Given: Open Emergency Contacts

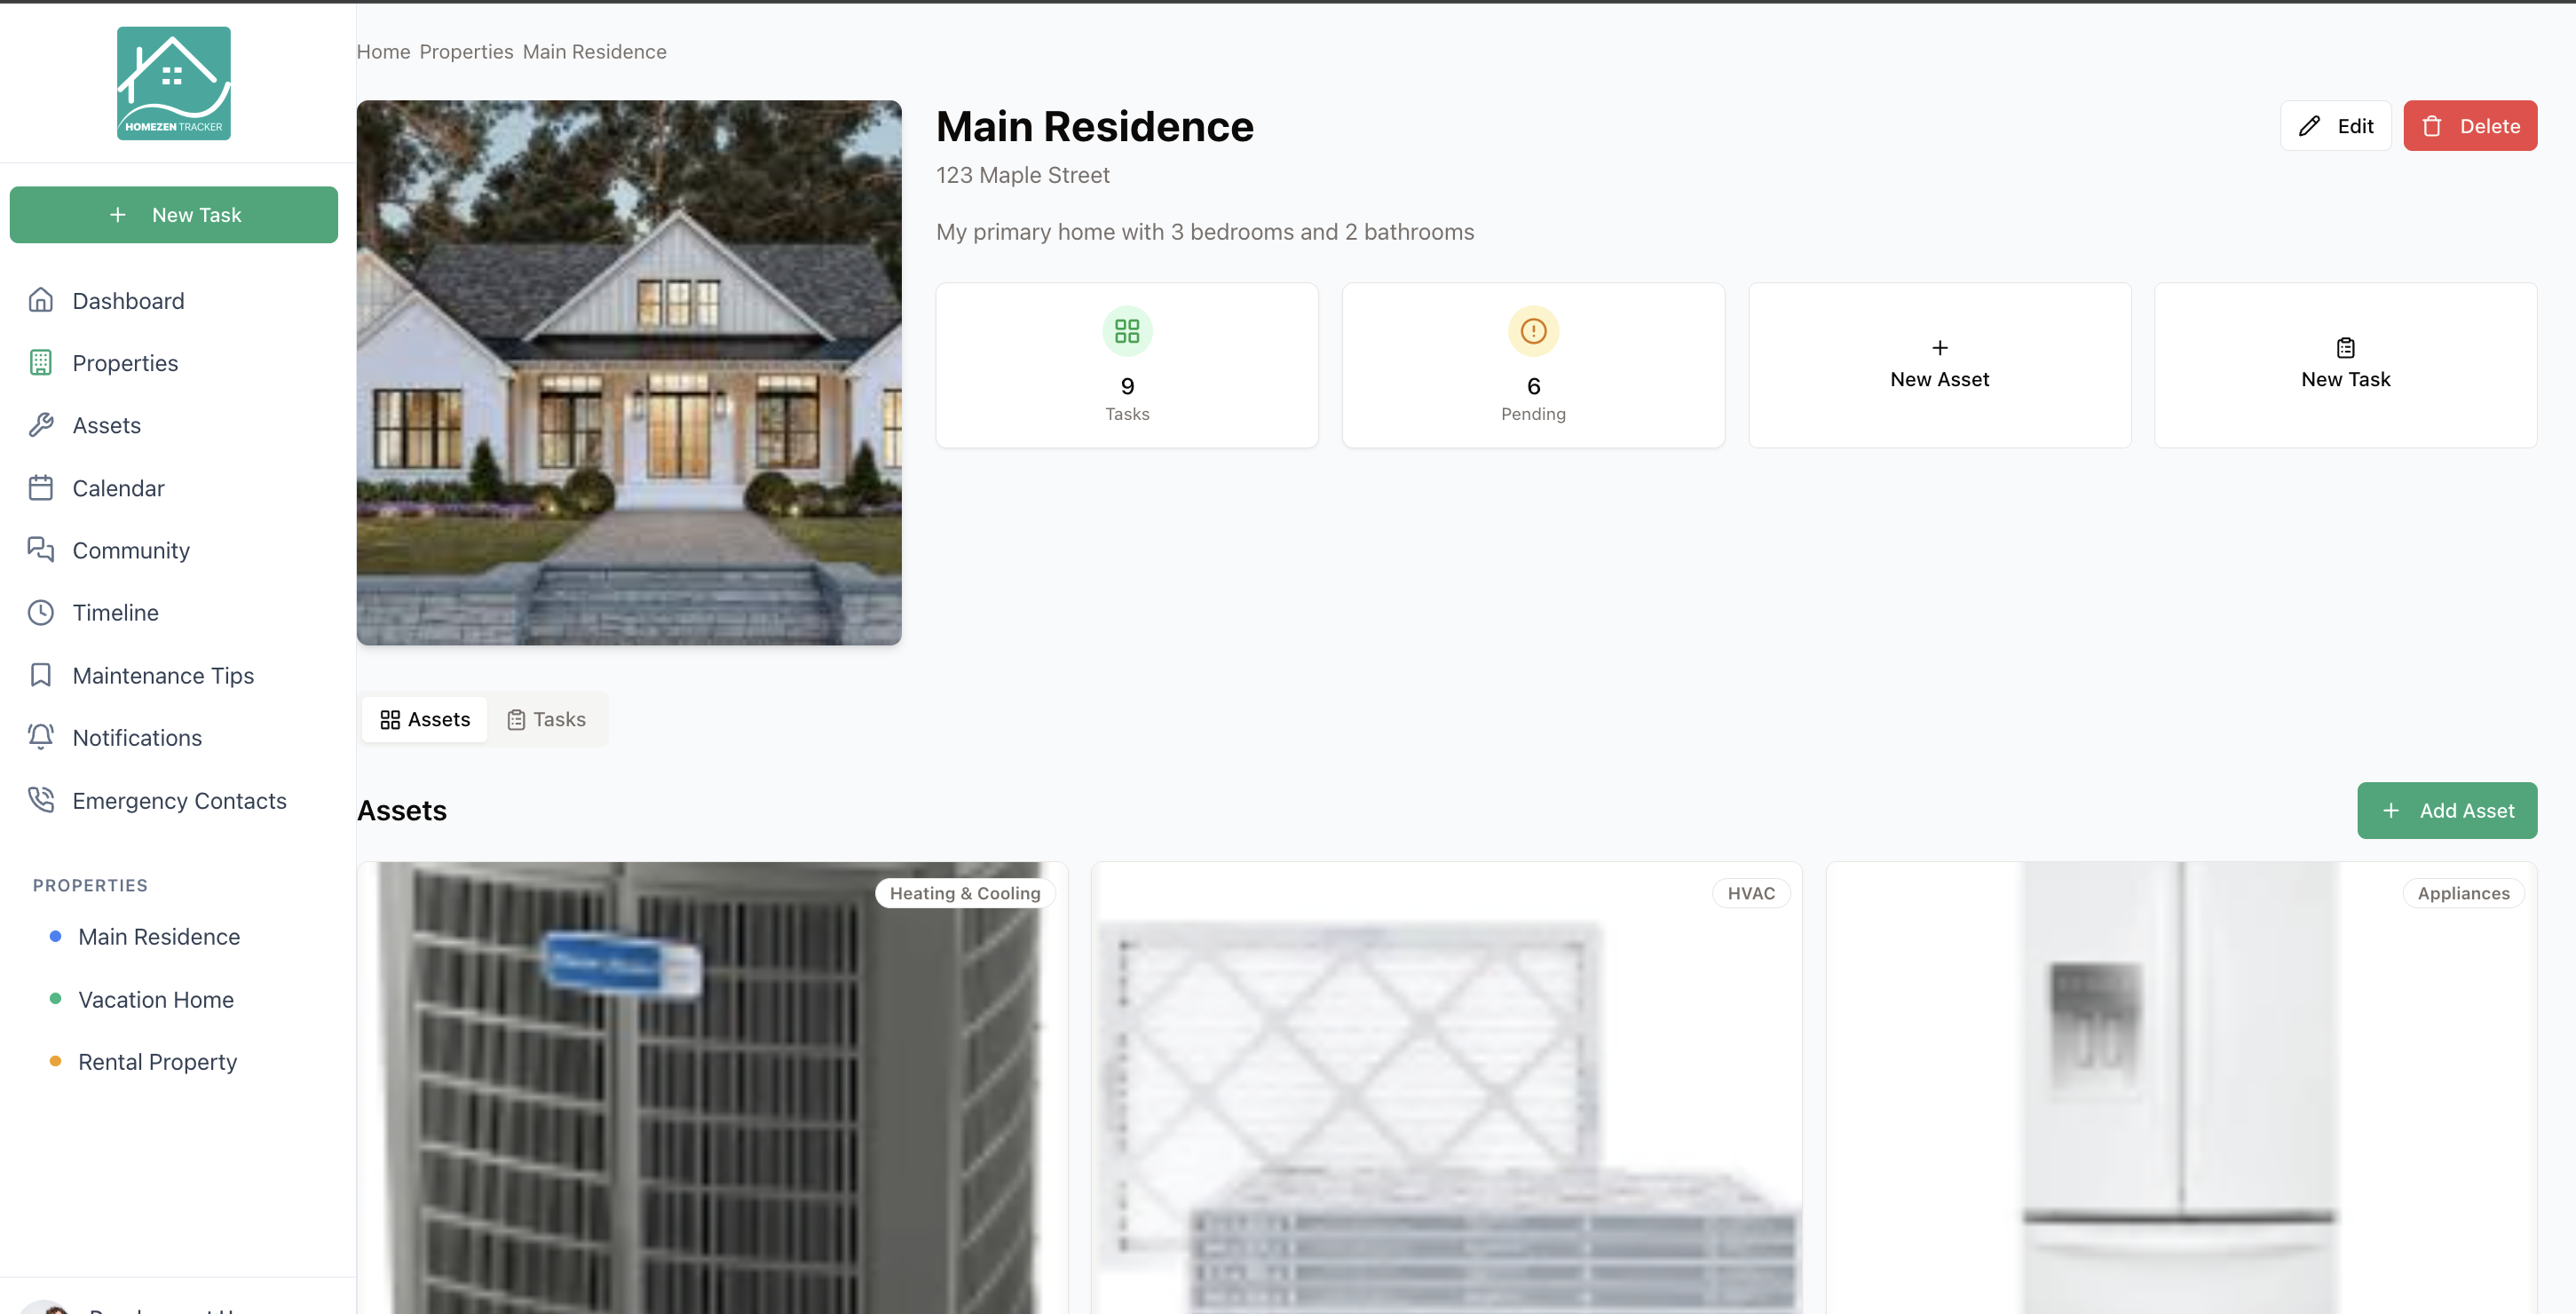Looking at the screenshot, I should (179, 800).
